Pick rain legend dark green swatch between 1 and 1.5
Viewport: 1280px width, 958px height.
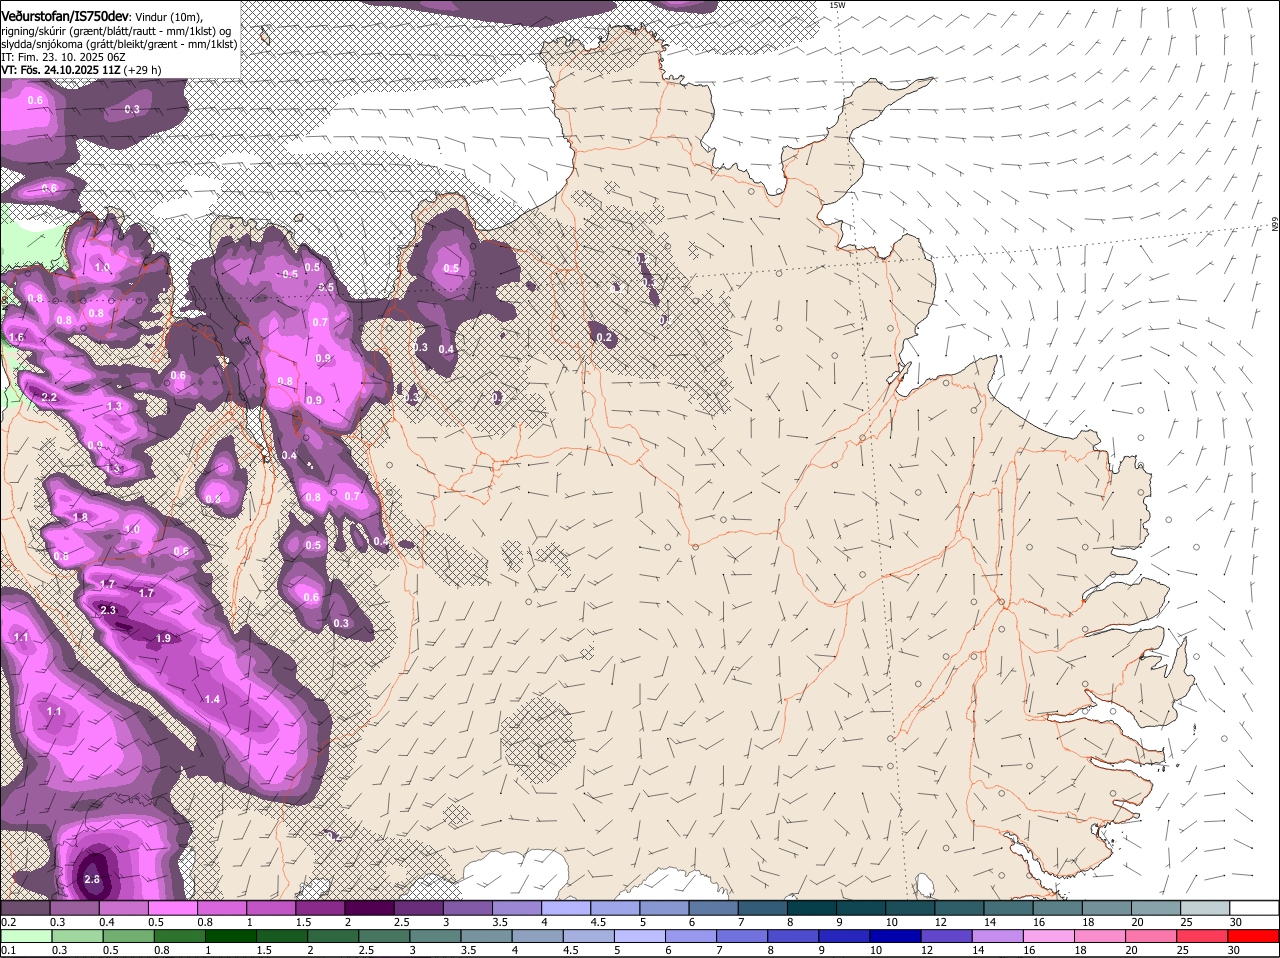(229, 936)
